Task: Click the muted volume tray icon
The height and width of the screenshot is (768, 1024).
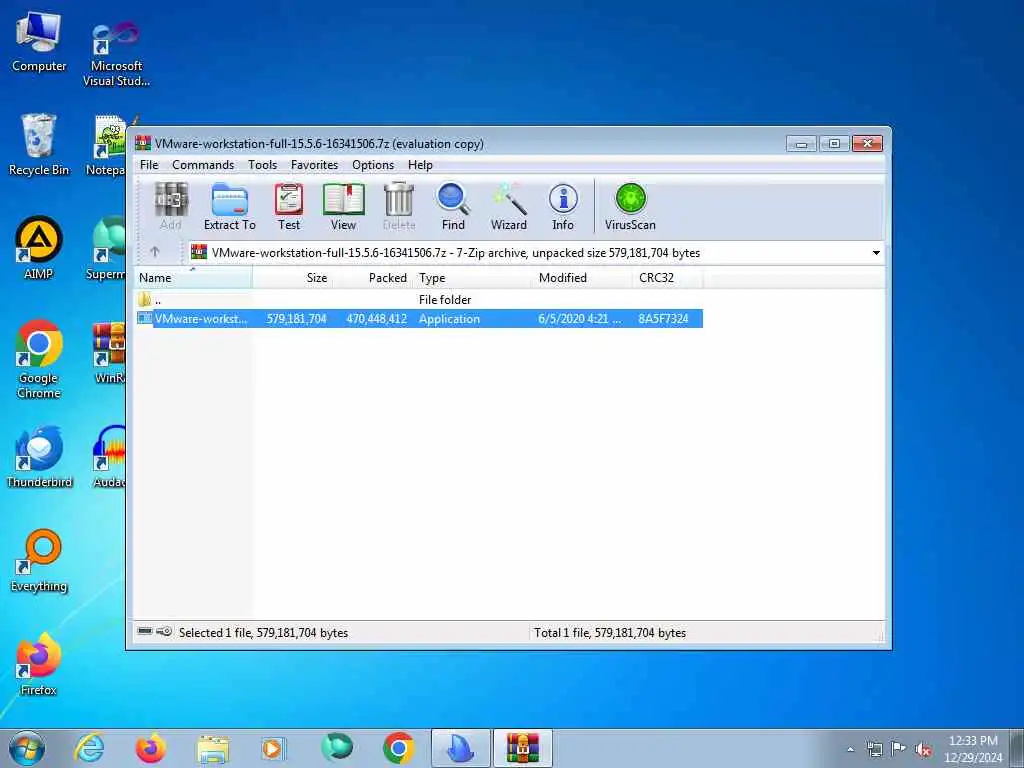Action: (x=923, y=750)
